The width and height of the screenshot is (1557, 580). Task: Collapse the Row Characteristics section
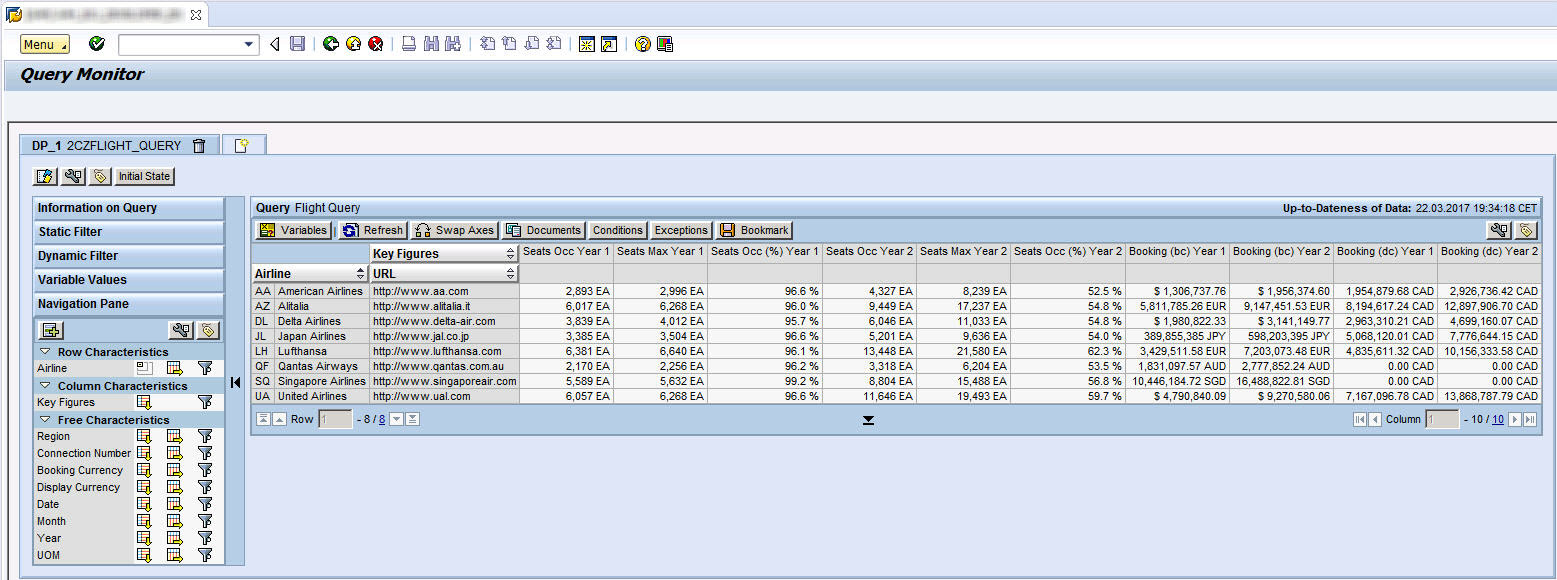tap(43, 351)
